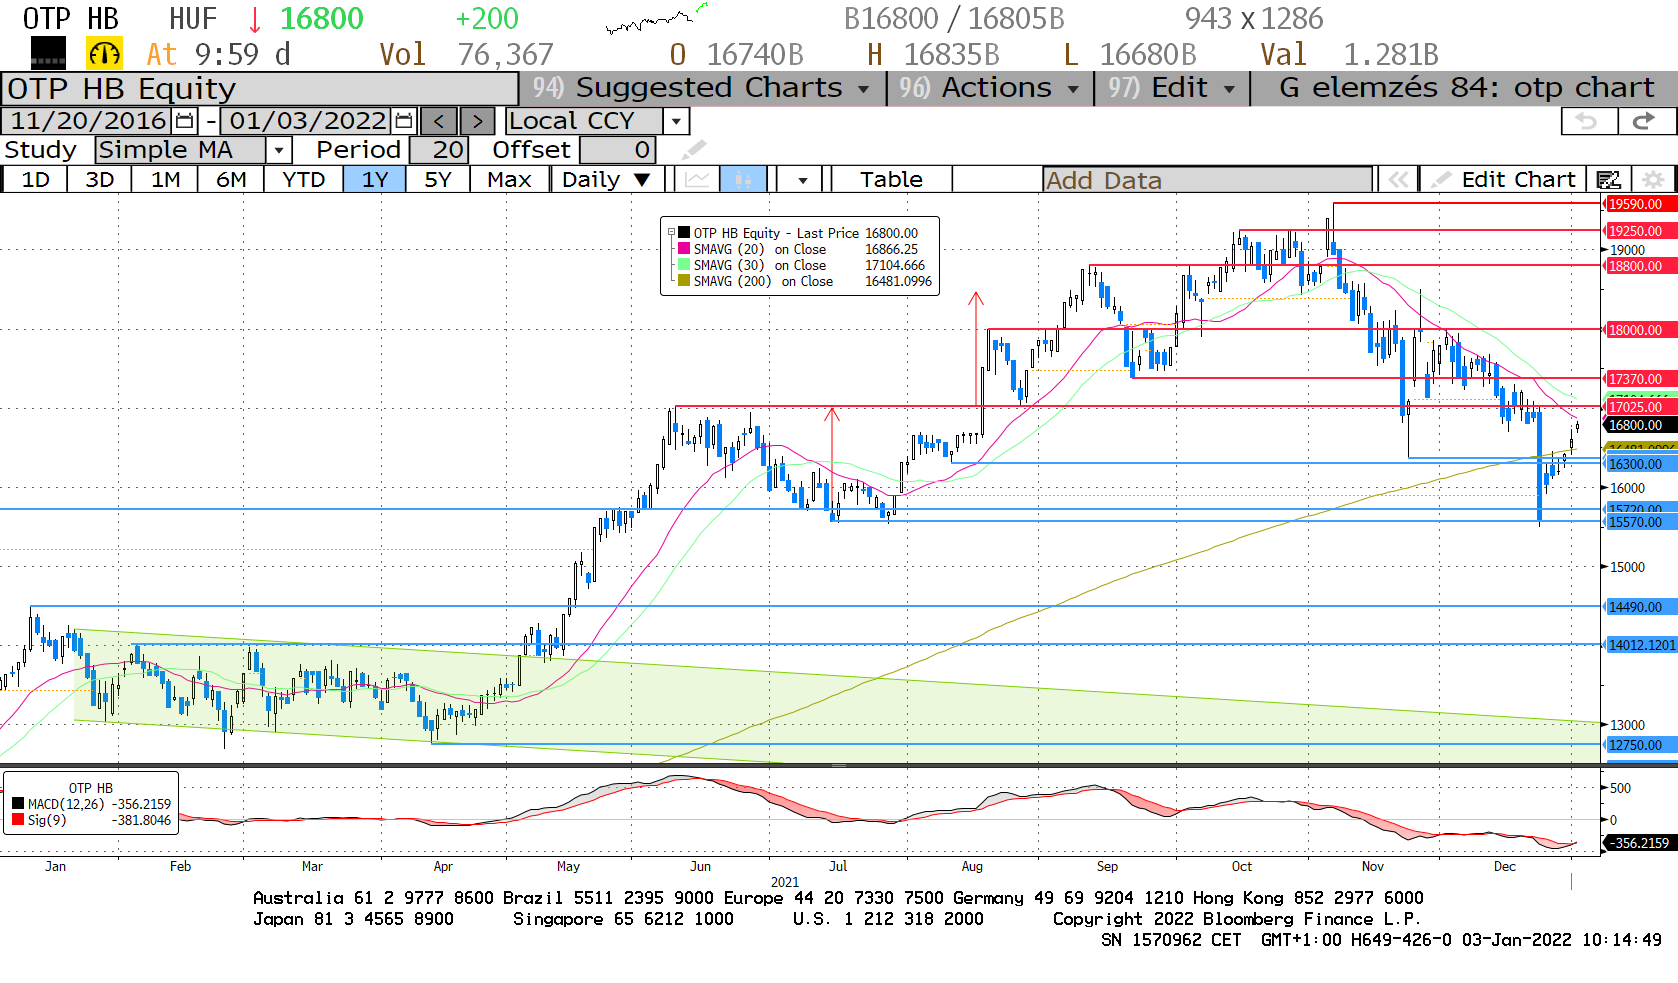Select the 1Y time range tab

375,180
